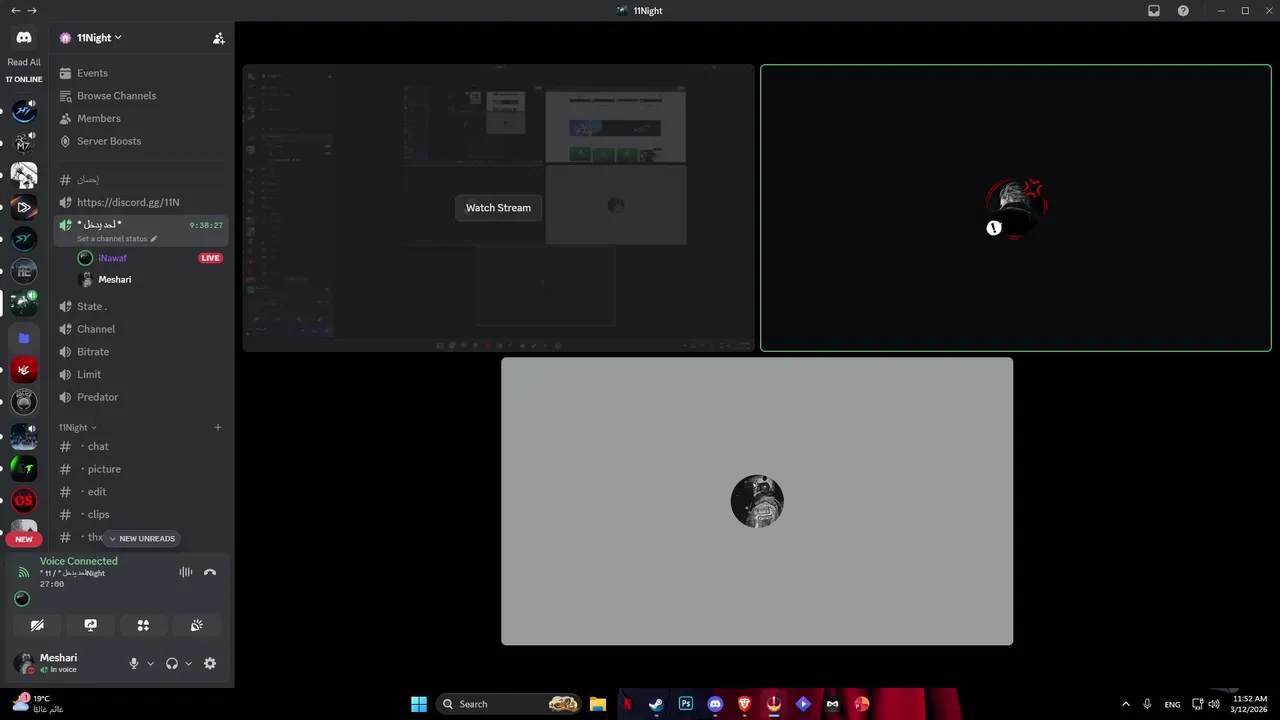This screenshot has width=1280, height=720.
Task: Join the State voice channel
Action: [143, 306]
